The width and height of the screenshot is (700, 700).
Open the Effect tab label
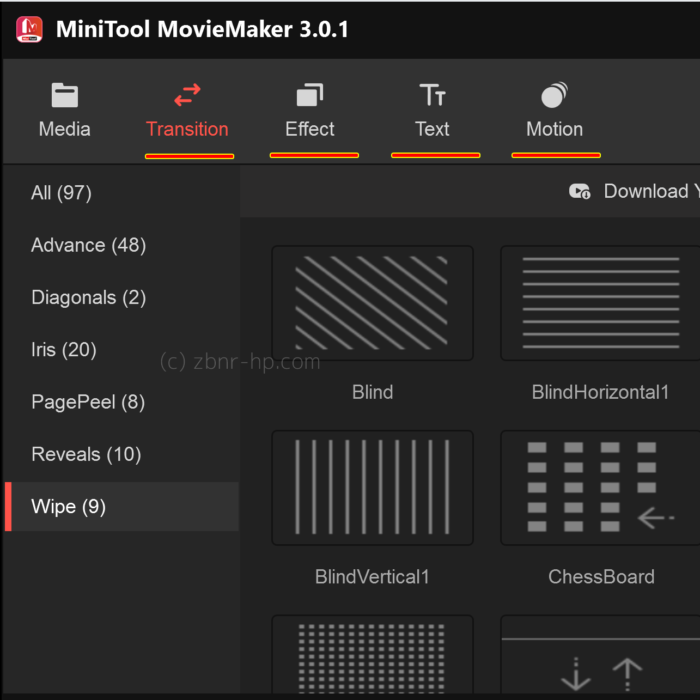(310, 129)
